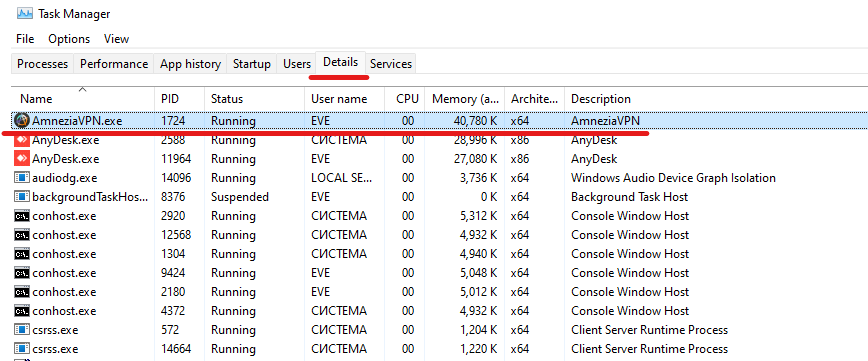
Task: Select the conhost.exe row with PID 9424
Action: tap(440, 273)
